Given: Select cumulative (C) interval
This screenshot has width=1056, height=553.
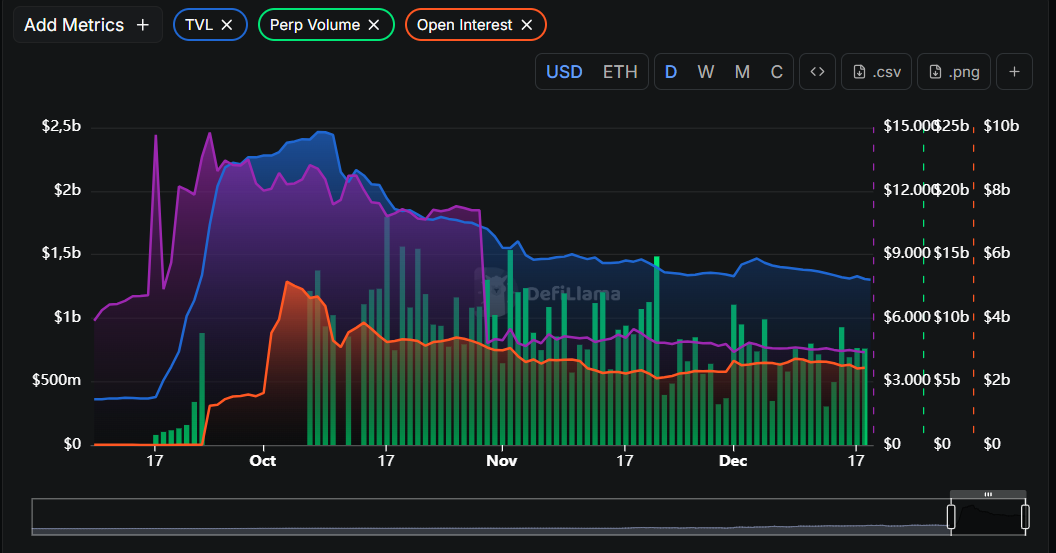Looking at the screenshot, I should click(776, 72).
